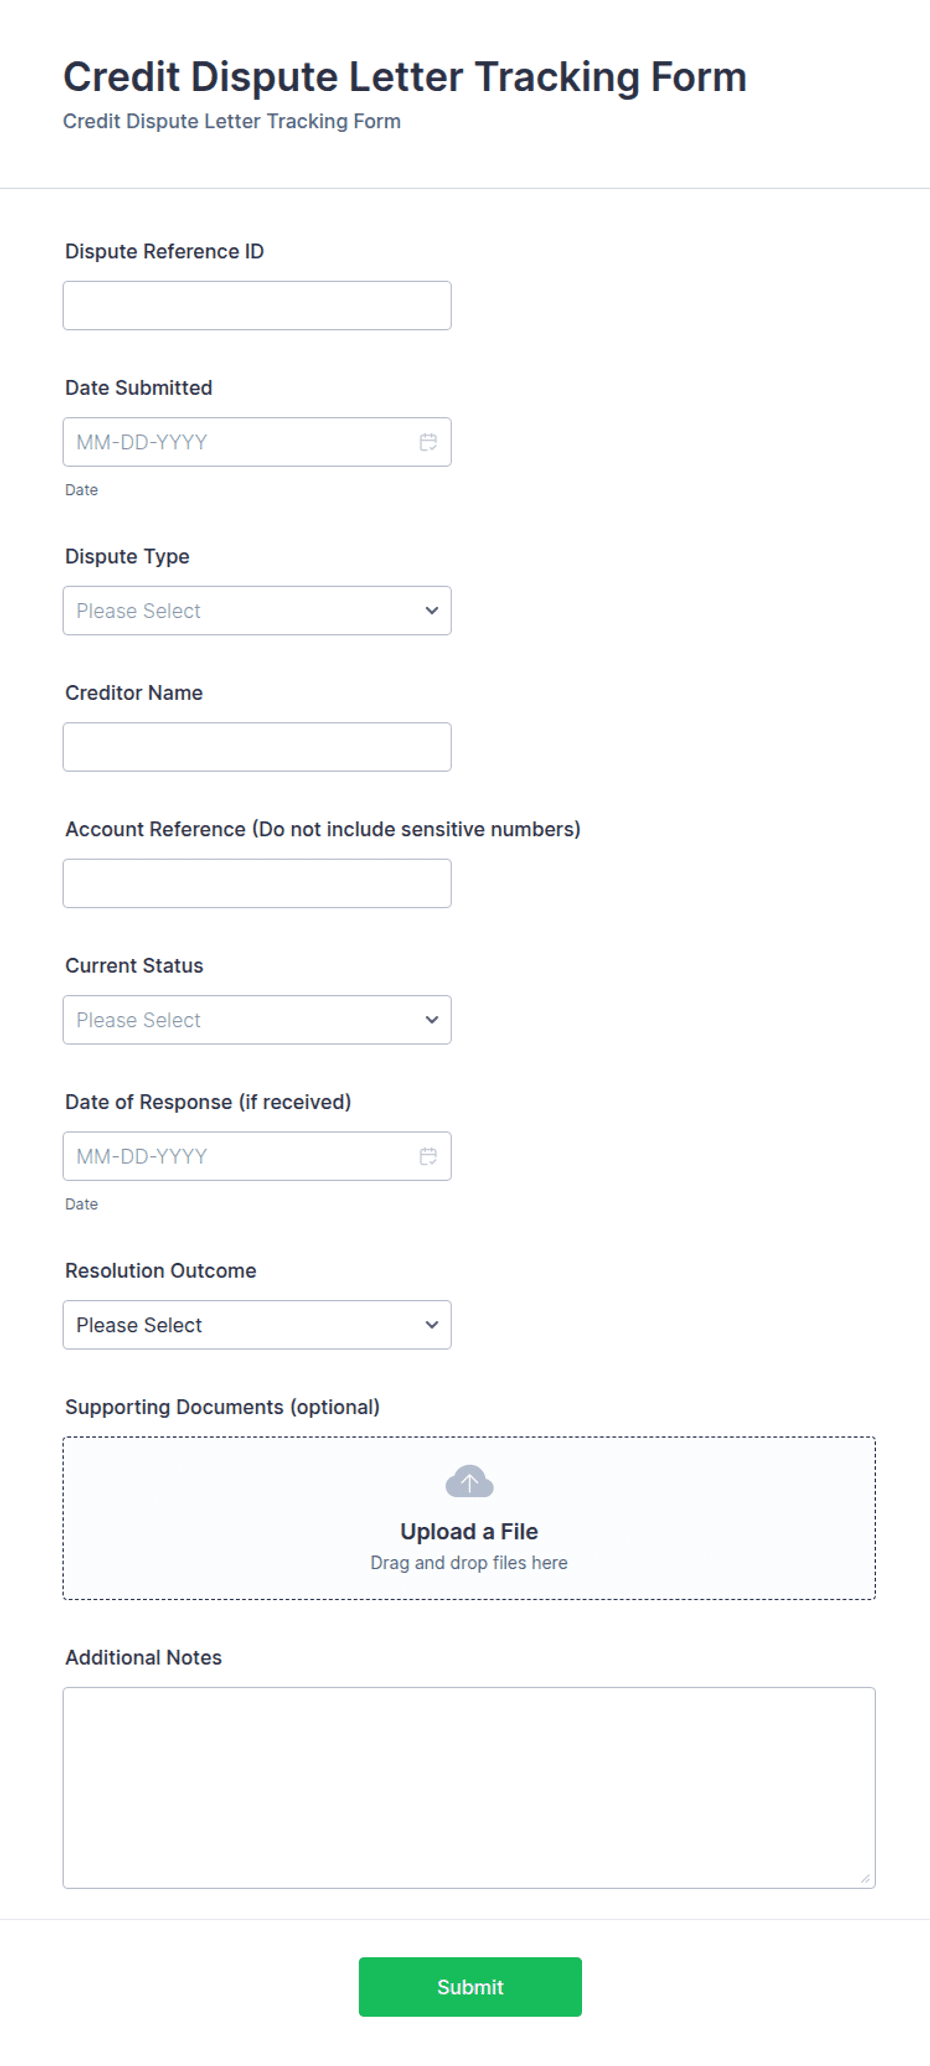Focus the Account Reference input

(x=257, y=884)
